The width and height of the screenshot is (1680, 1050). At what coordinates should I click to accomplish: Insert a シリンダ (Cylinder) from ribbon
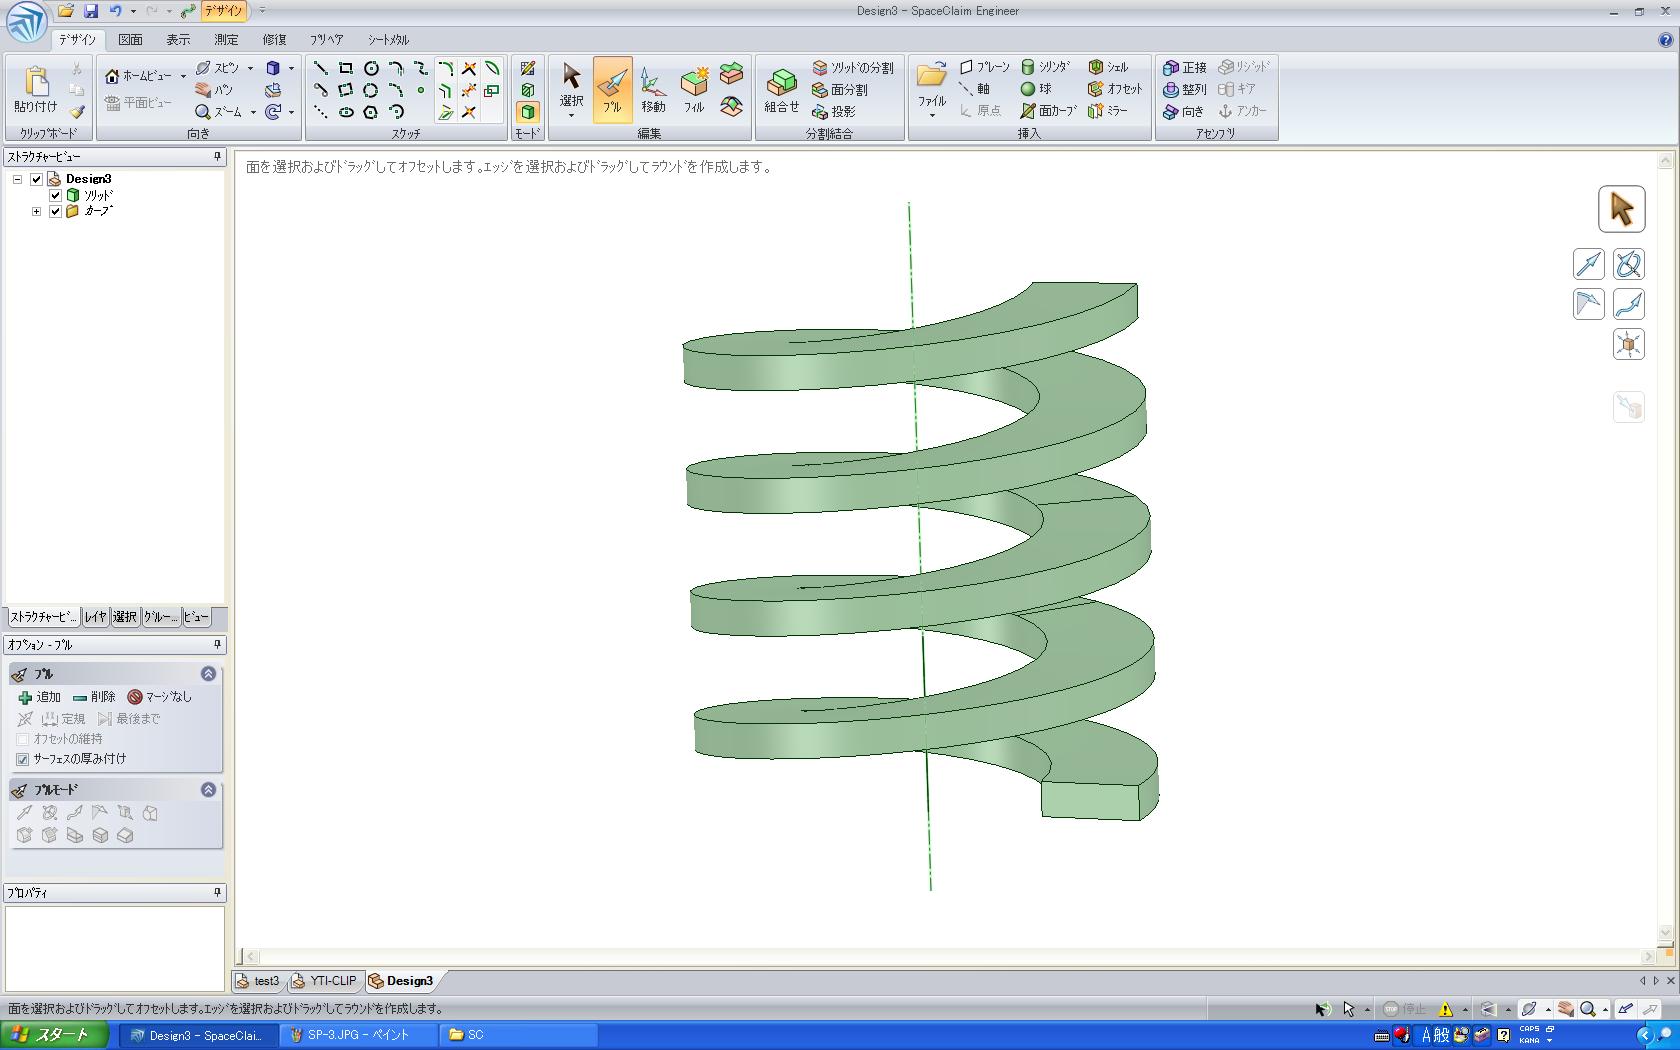tap(1045, 67)
